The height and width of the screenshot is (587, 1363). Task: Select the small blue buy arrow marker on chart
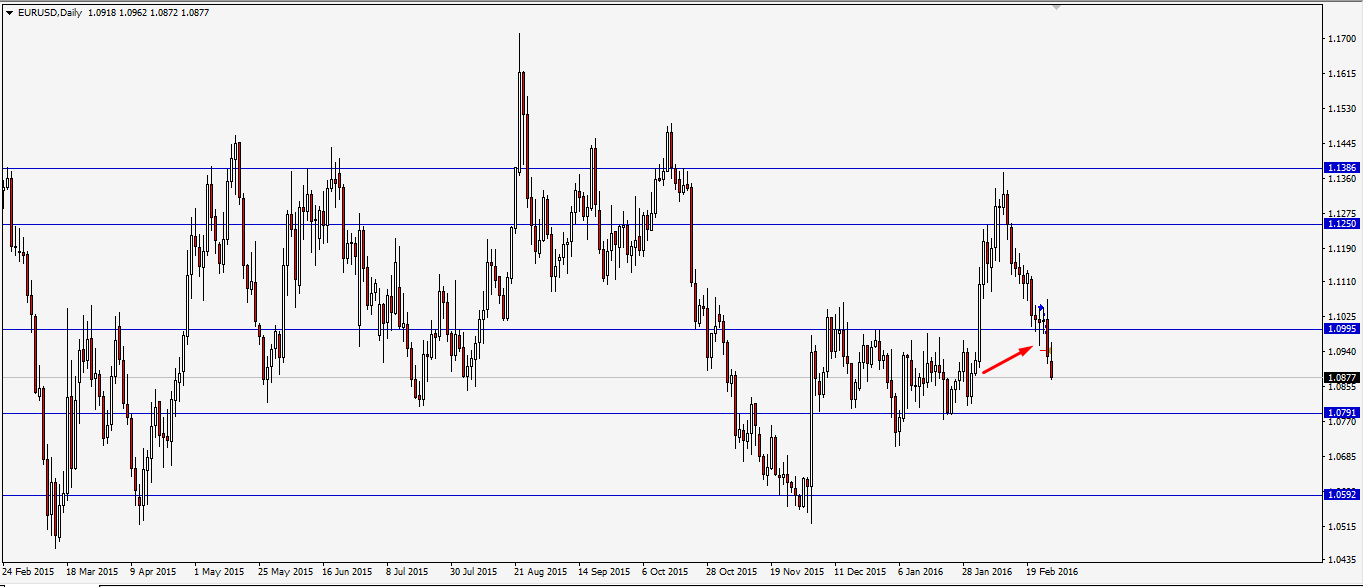(1041, 307)
